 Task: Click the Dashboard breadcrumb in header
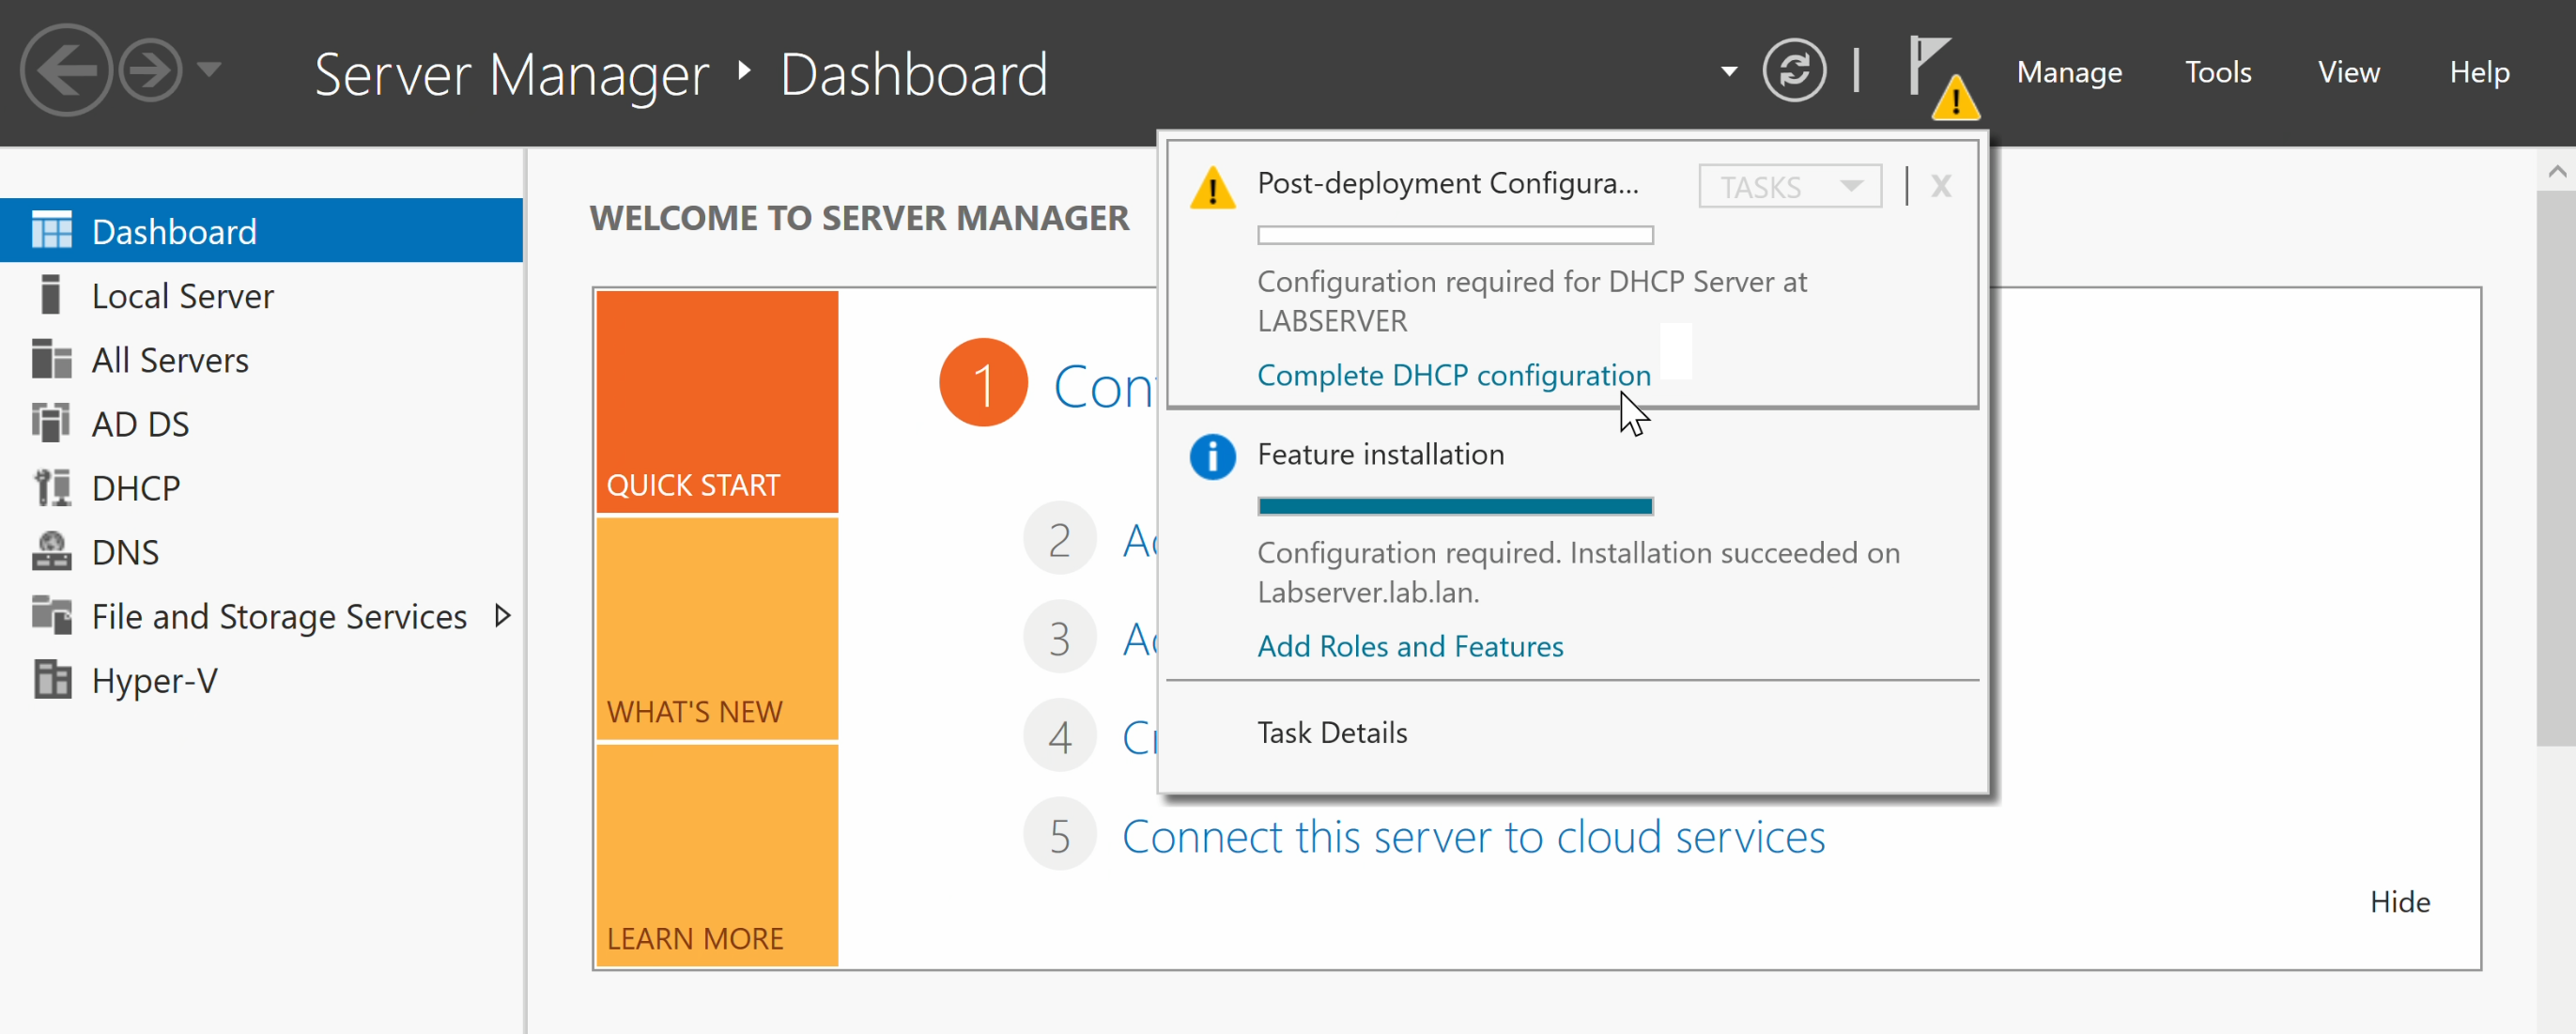pyautogui.click(x=913, y=74)
